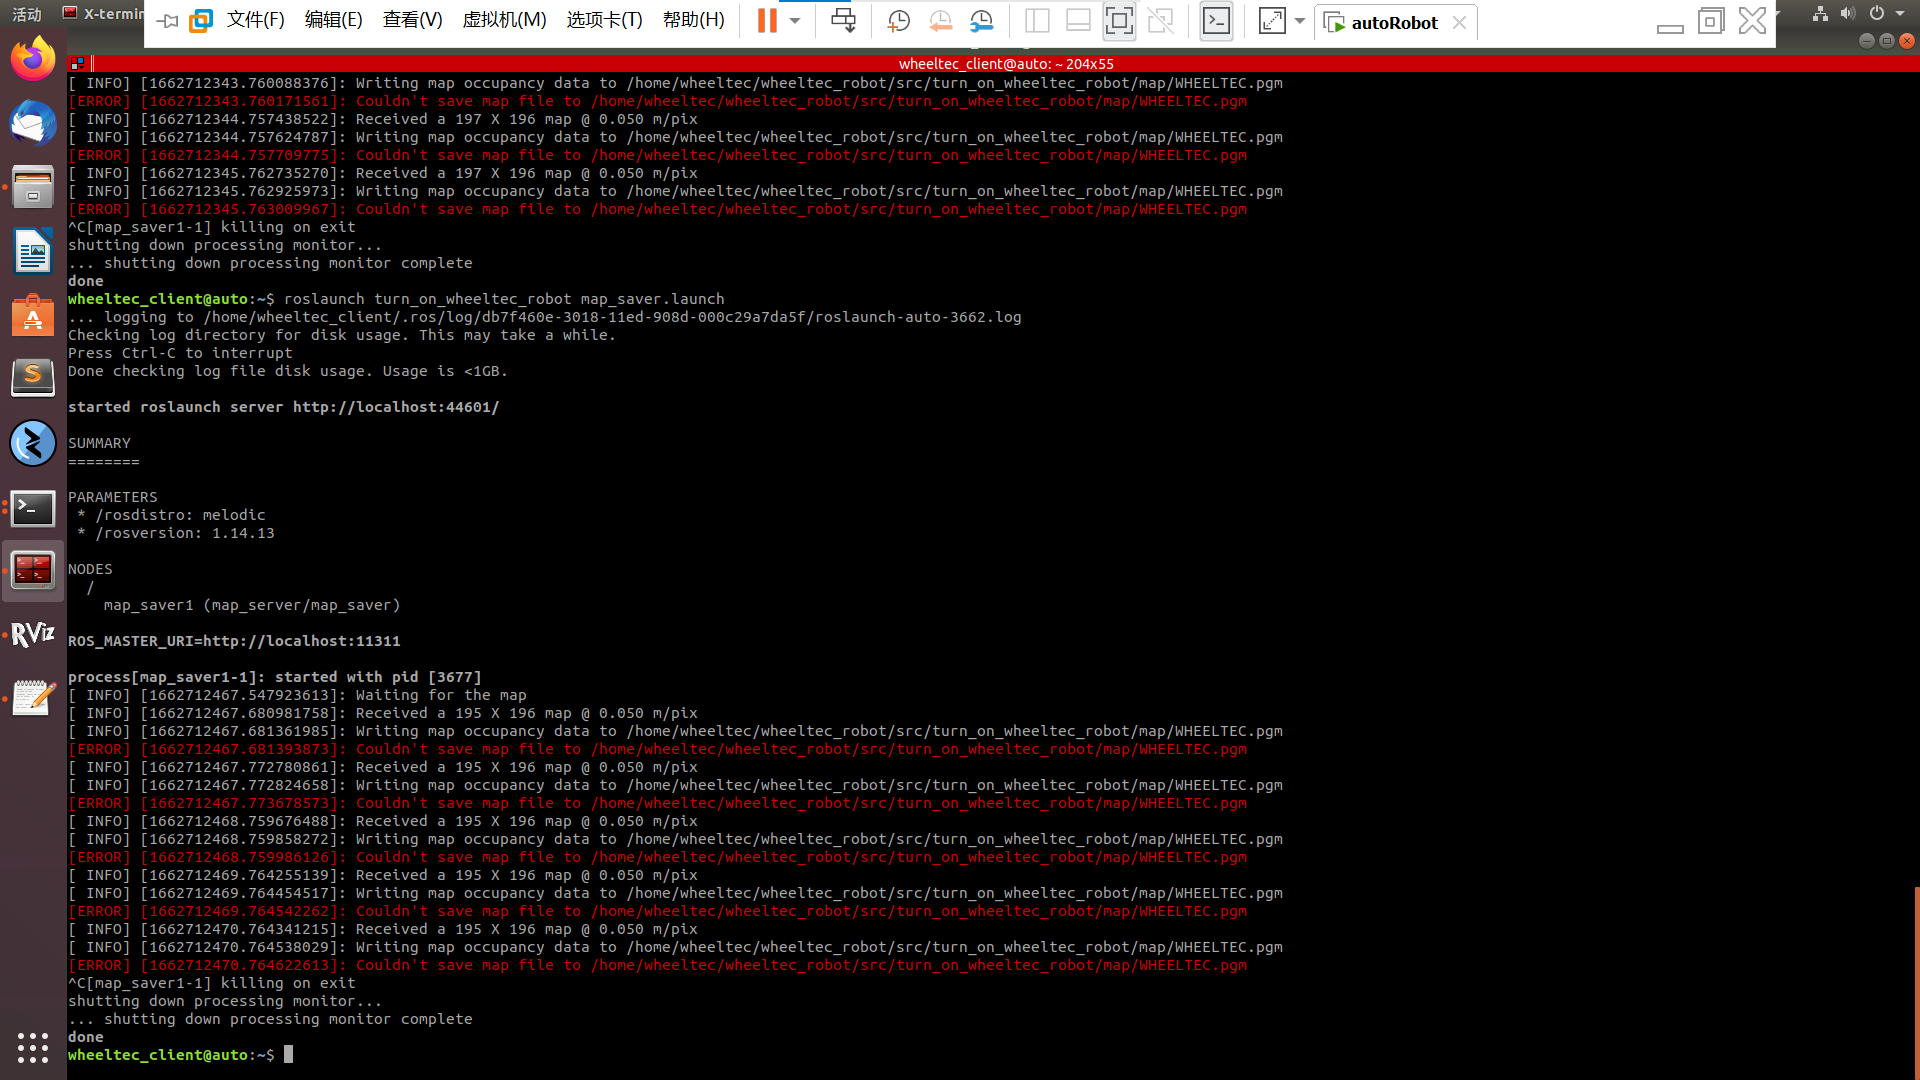The image size is (1920, 1080).
Task: Click 'Press Ctrl-C to interrupt' line
Action: click(x=180, y=353)
